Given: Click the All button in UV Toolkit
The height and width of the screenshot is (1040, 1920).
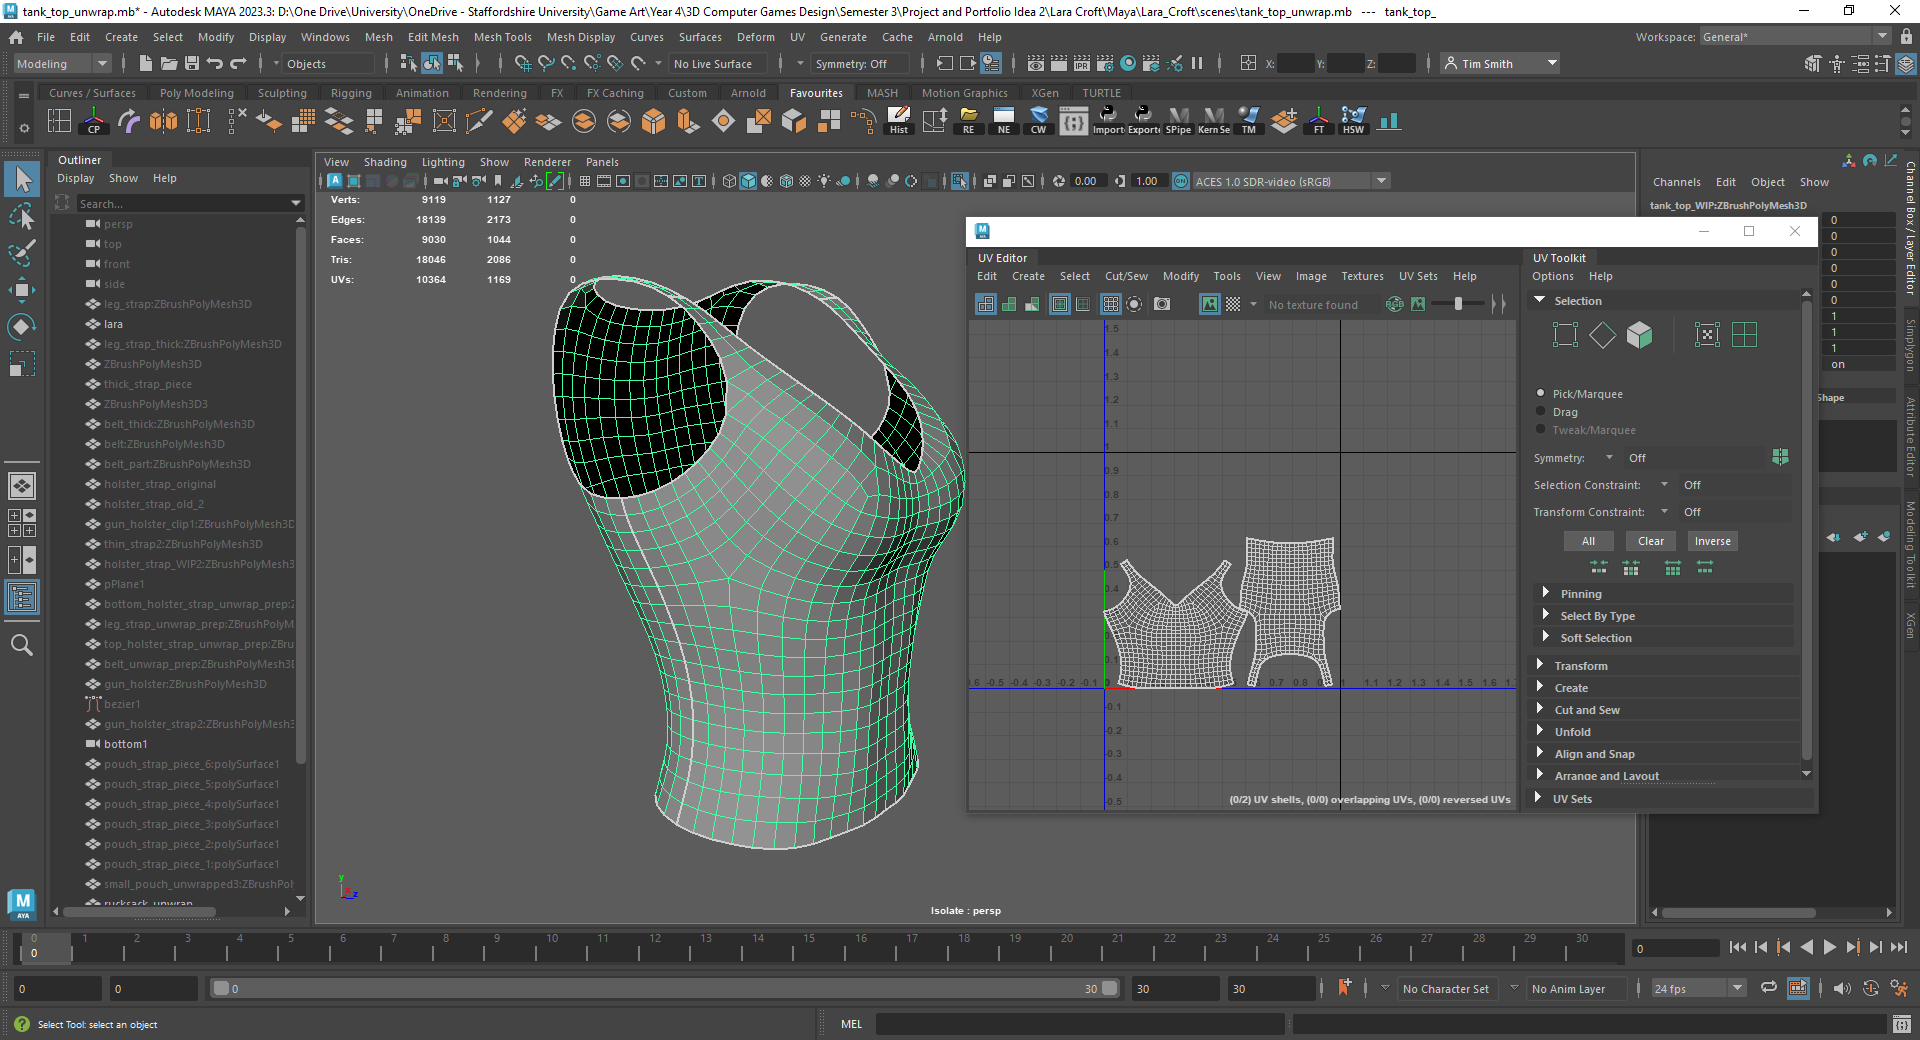Looking at the screenshot, I should coord(1588,541).
